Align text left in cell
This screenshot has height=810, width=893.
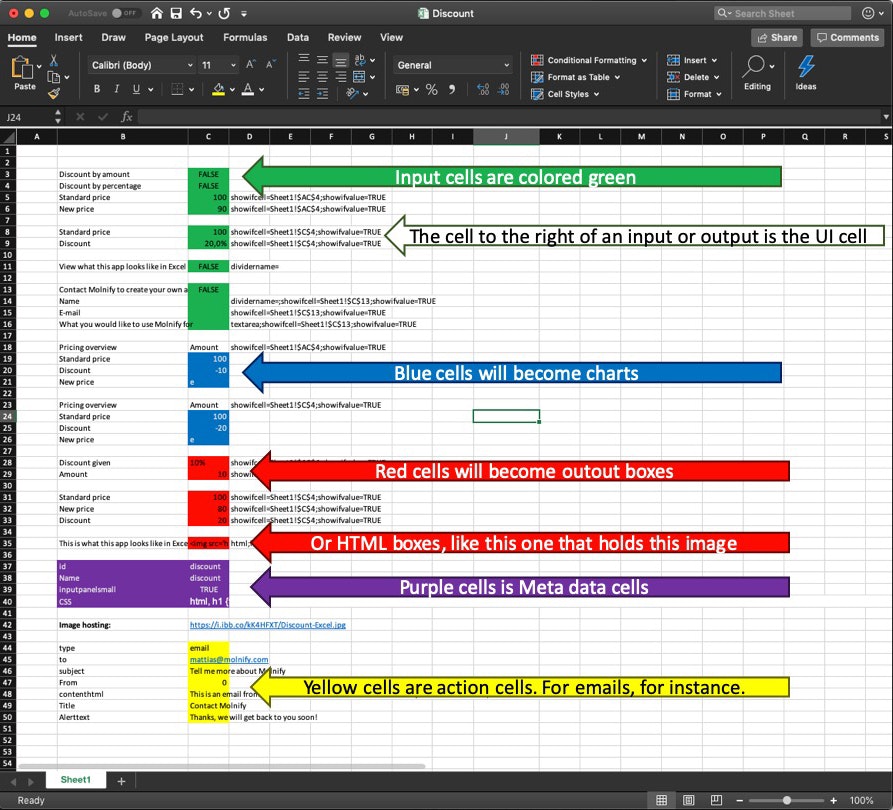pyautogui.click(x=304, y=76)
